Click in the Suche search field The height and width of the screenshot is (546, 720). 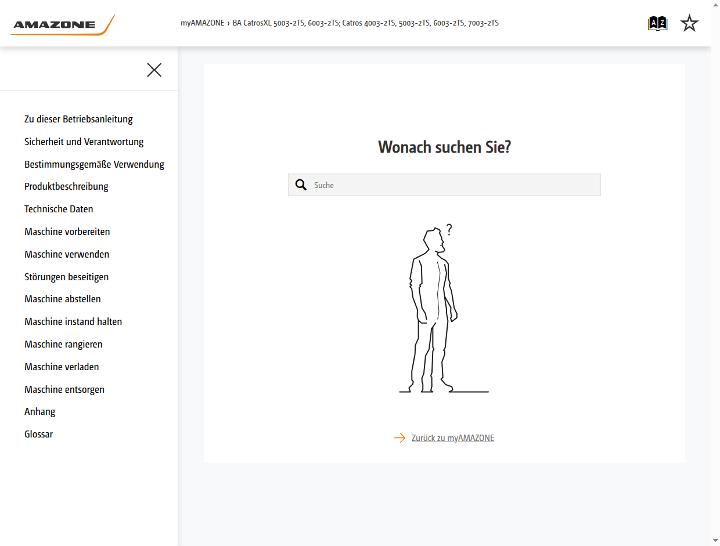pos(444,185)
